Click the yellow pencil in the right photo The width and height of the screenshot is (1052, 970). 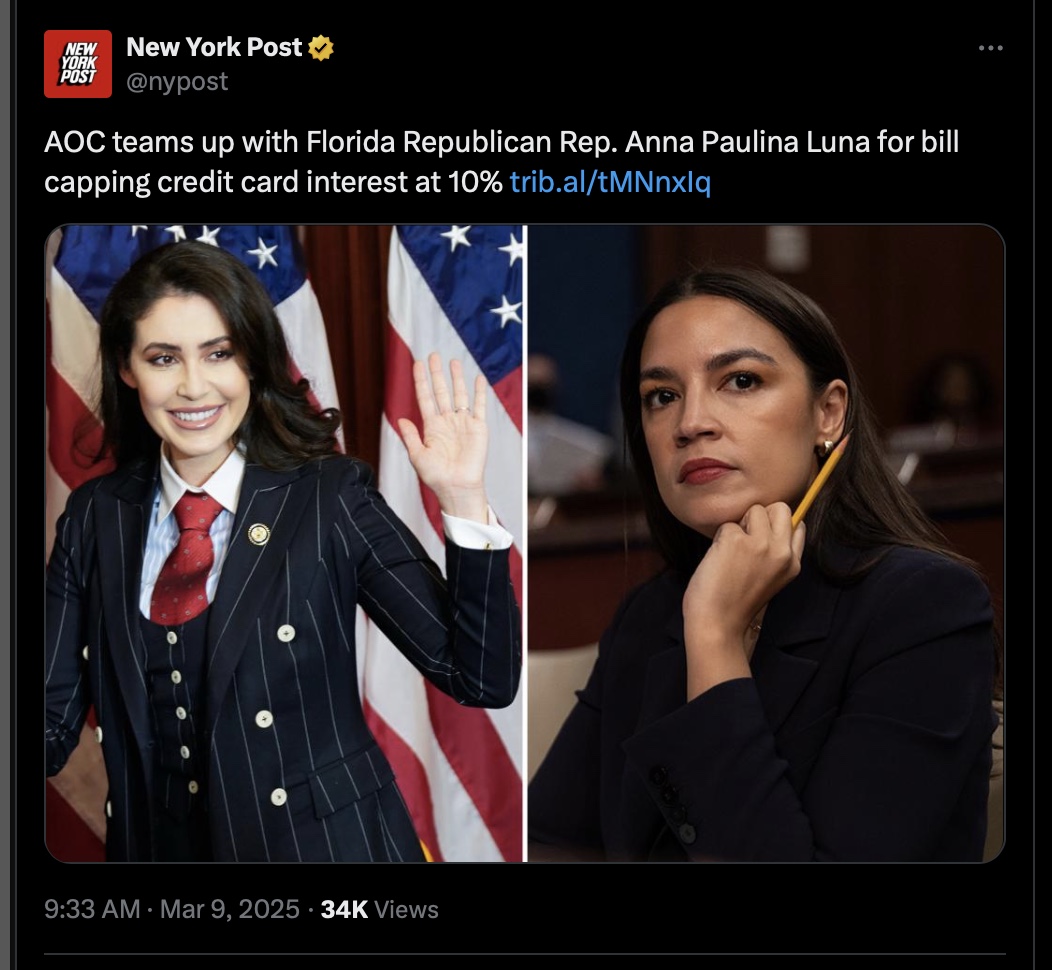[x=822, y=480]
